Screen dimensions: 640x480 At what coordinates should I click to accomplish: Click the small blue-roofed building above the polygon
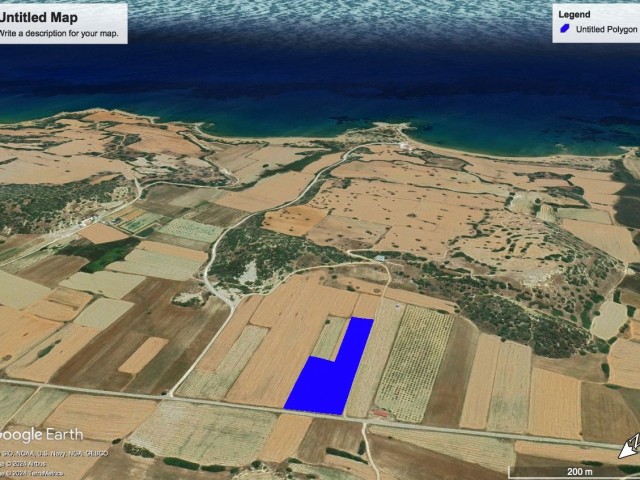[x=380, y=258]
